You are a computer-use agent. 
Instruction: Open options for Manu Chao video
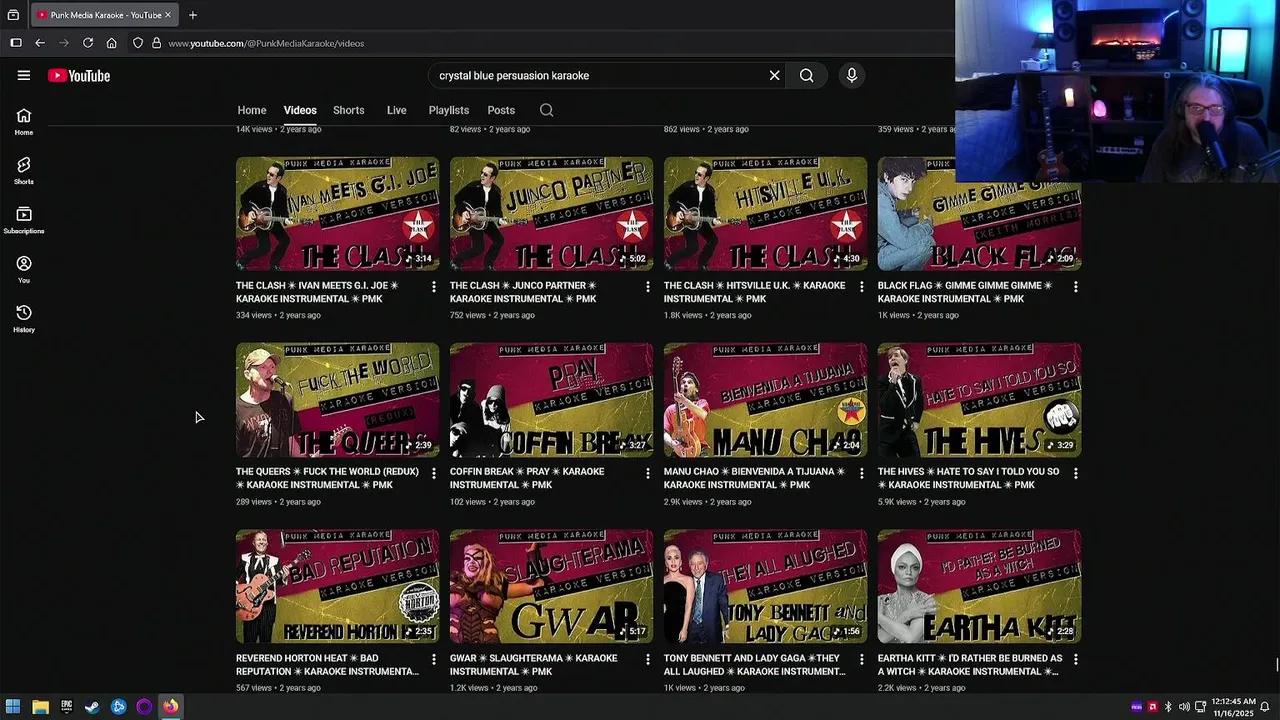click(x=861, y=473)
